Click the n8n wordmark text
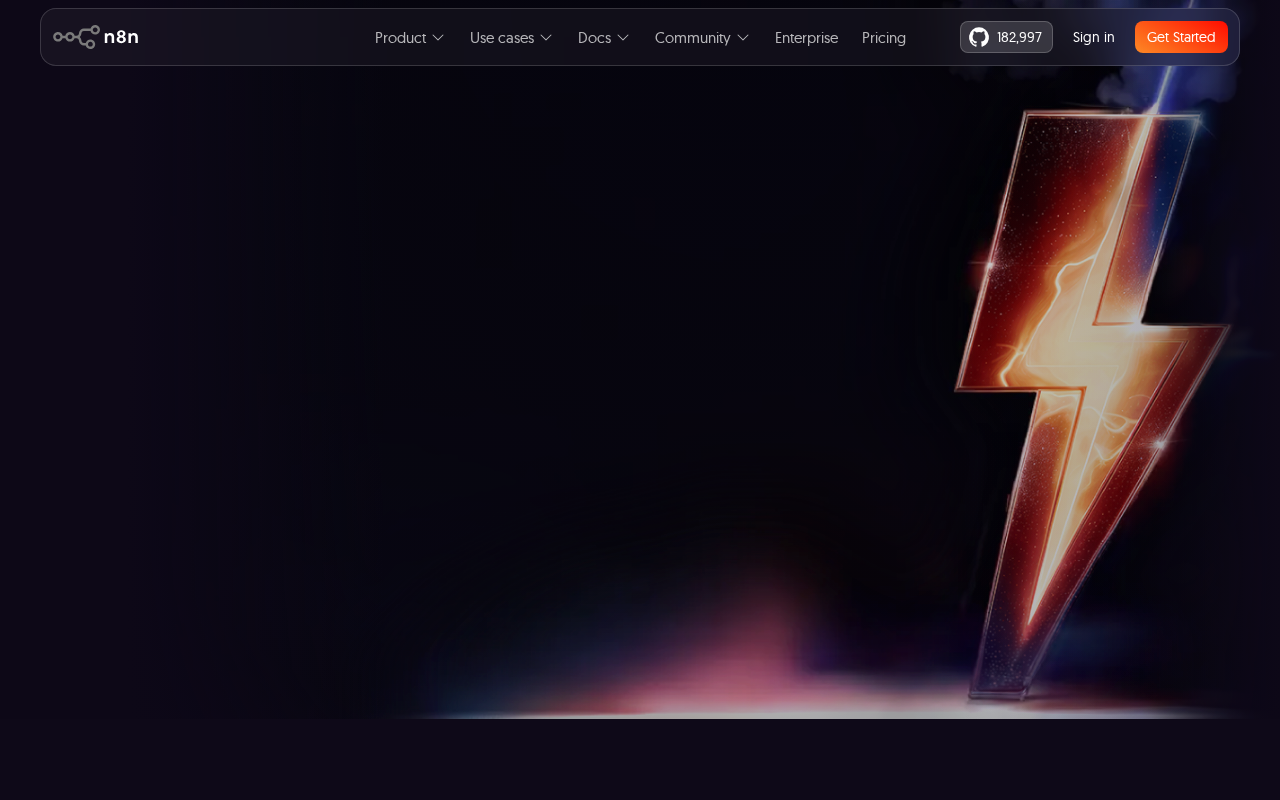This screenshot has height=800, width=1280. tap(121, 37)
